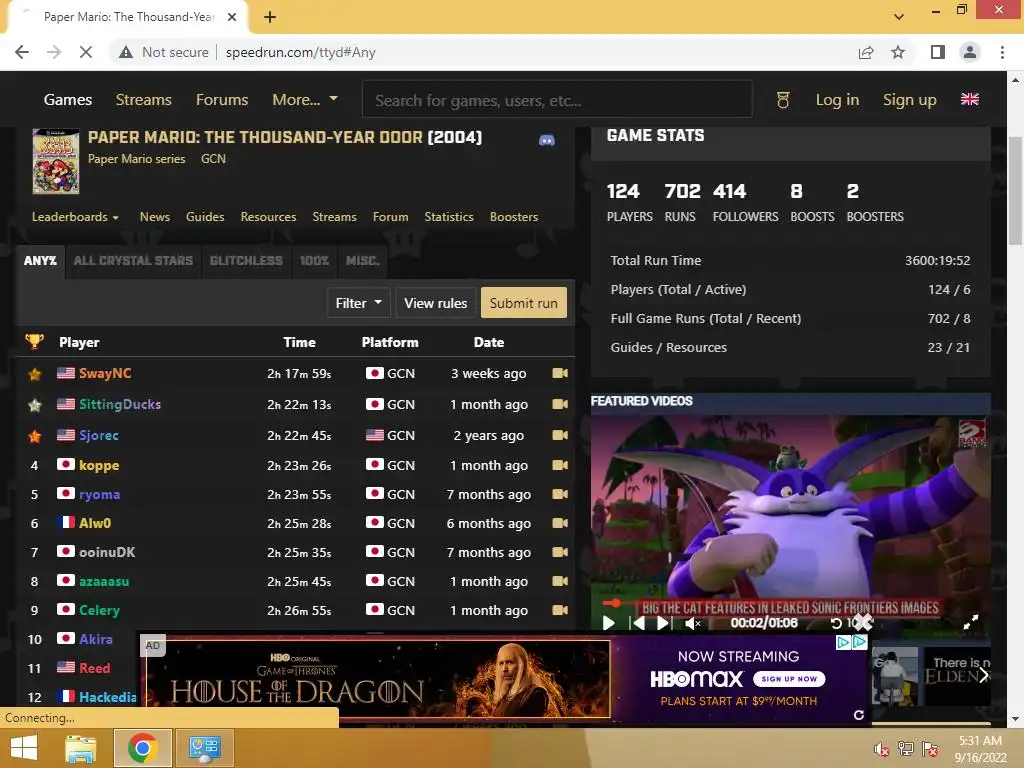
Task: Open the Discord server icon link
Action: pyautogui.click(x=547, y=140)
